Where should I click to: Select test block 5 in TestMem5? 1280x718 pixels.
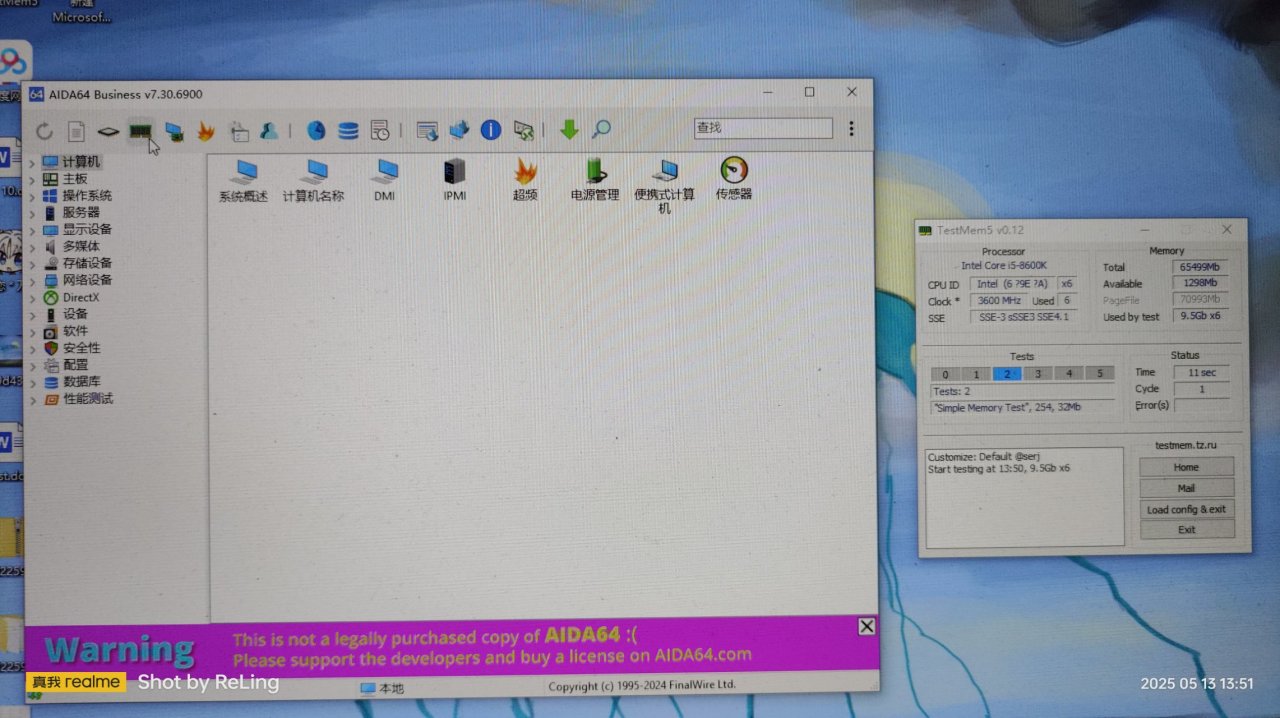pos(1100,373)
